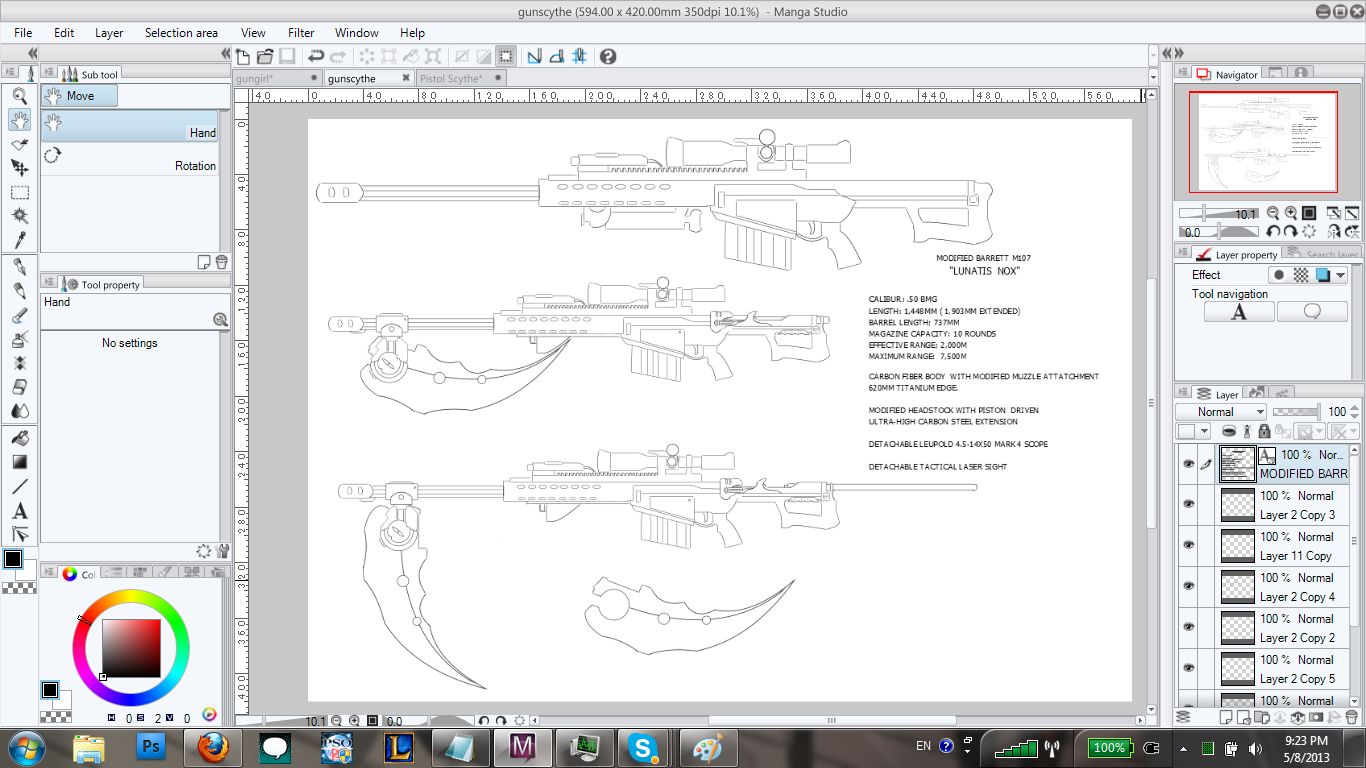Click layer opacity slider

(1297, 412)
